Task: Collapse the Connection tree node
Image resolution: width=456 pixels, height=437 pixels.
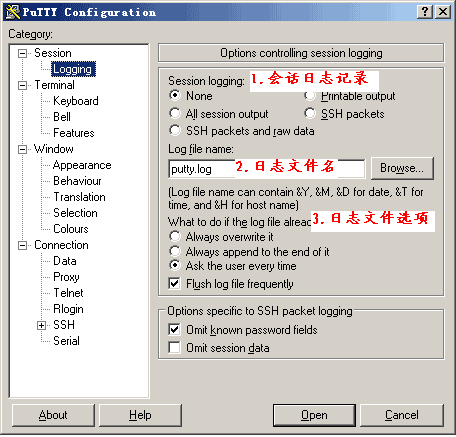Action: click(22, 245)
